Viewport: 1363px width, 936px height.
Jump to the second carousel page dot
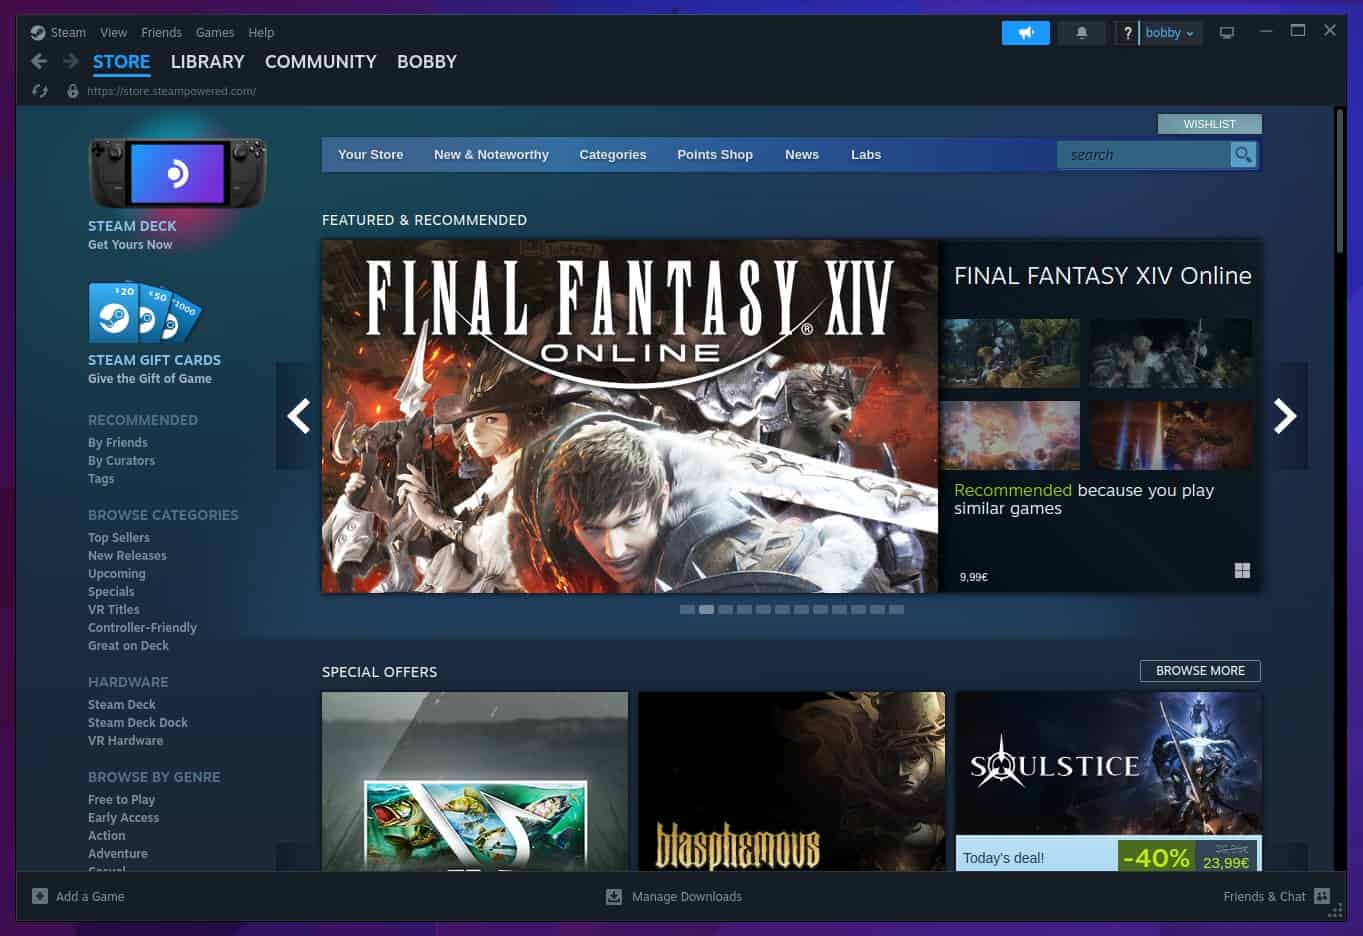pyautogui.click(x=706, y=609)
